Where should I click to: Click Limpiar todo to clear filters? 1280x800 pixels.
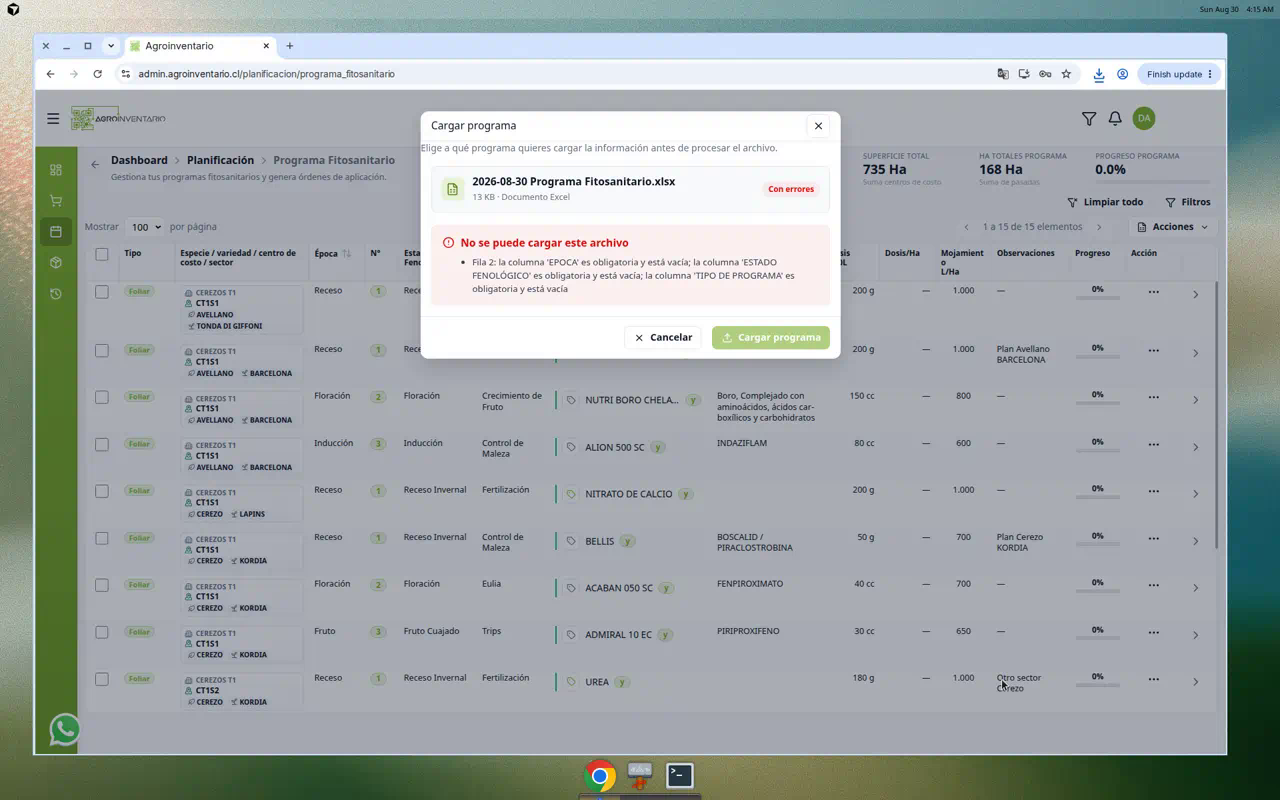(1105, 202)
